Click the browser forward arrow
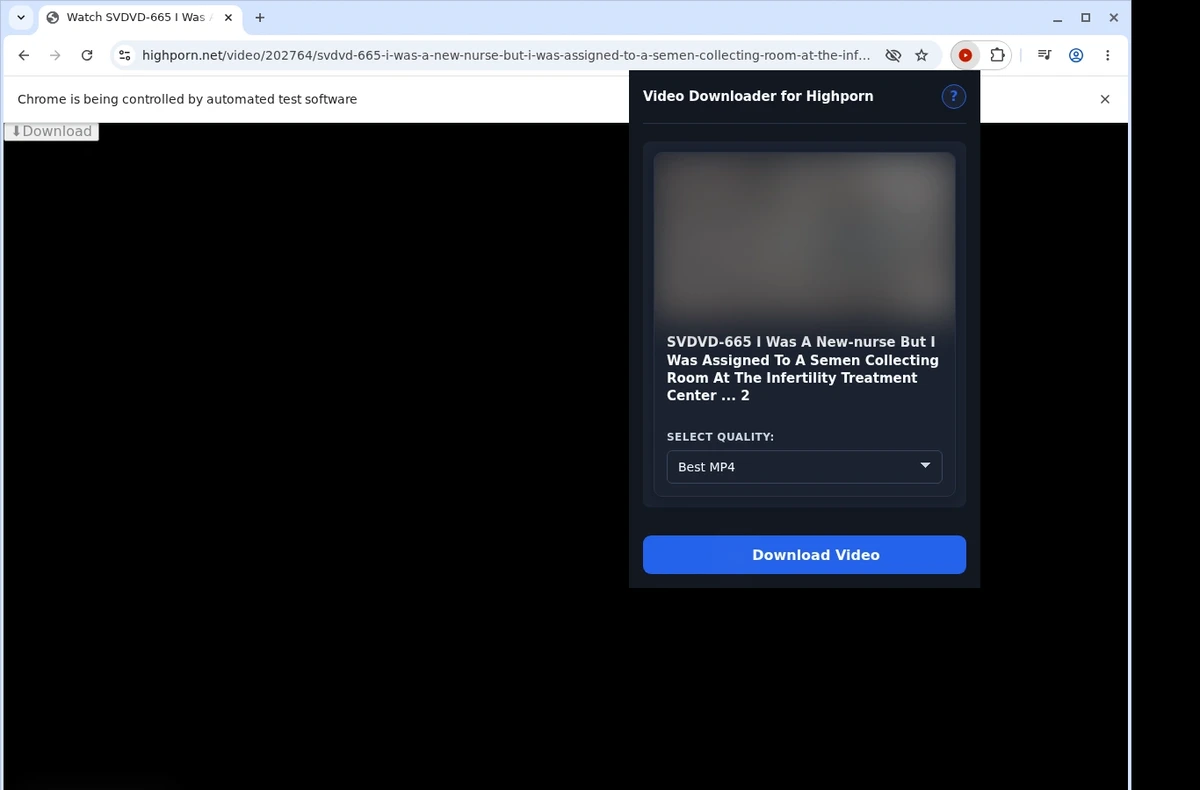The width and height of the screenshot is (1200, 790). [55, 56]
